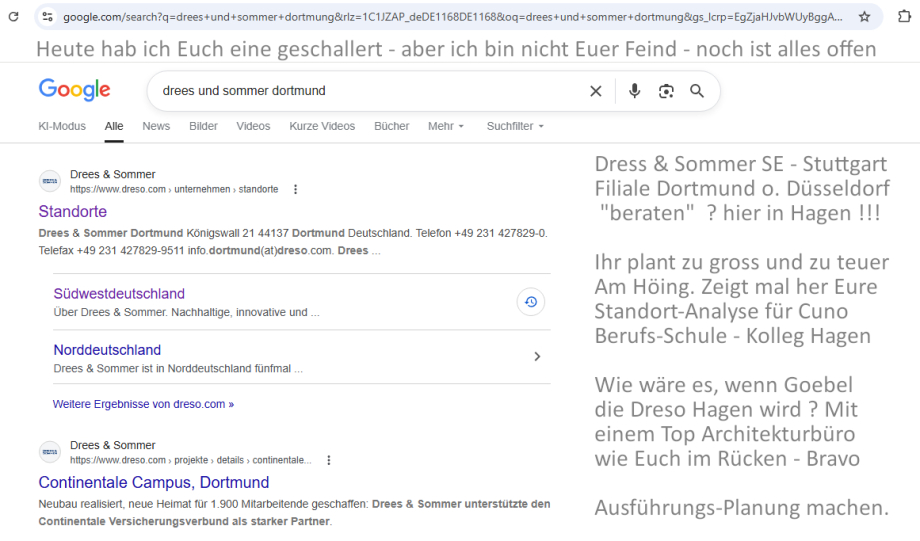Viewport: 920px width, 541px height.
Task: Click the Drees & Sommer site name above Standorte
Action: point(113,174)
